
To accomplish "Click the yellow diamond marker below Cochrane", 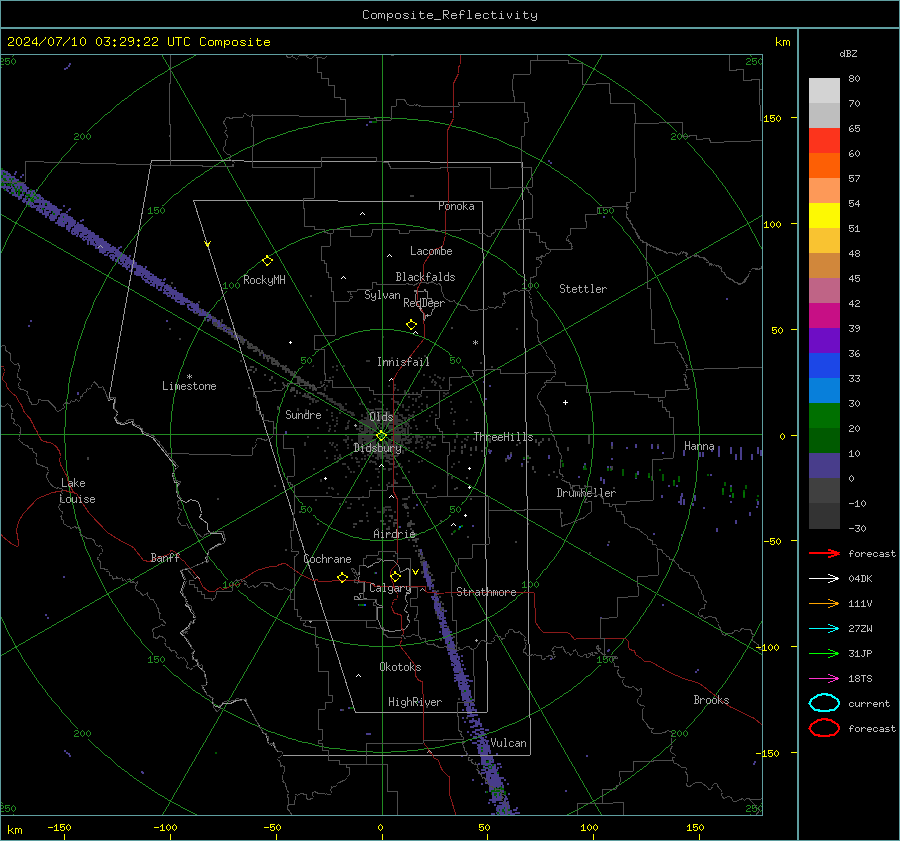I will click(x=342, y=578).
